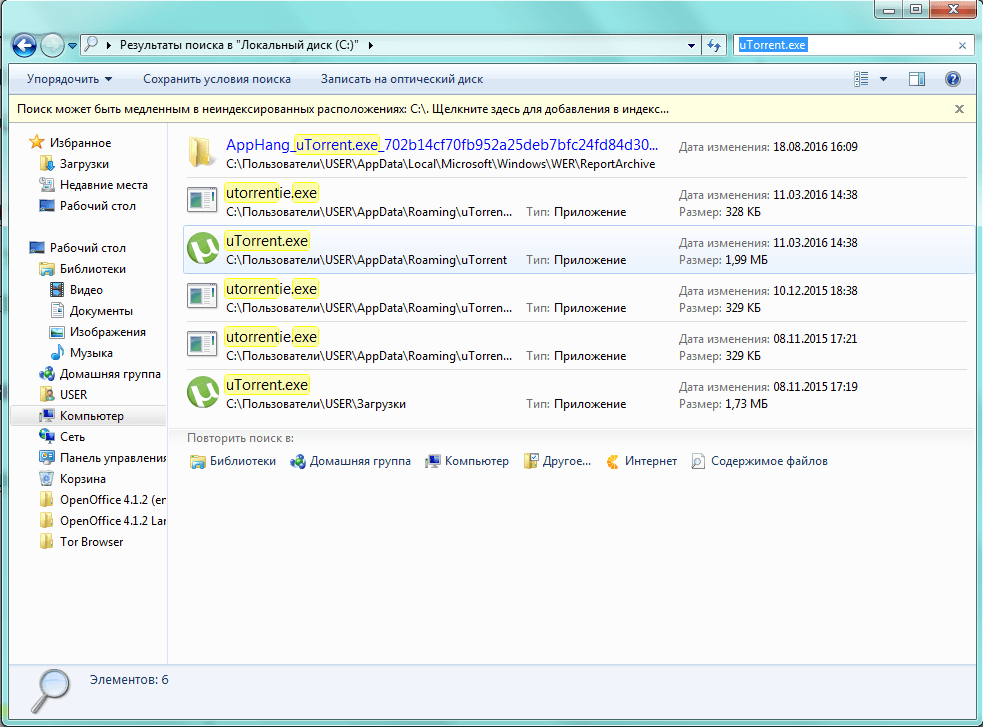Image resolution: width=983 pixels, height=727 pixels.
Task: Open the view options dropdown arrow
Action: (883, 79)
